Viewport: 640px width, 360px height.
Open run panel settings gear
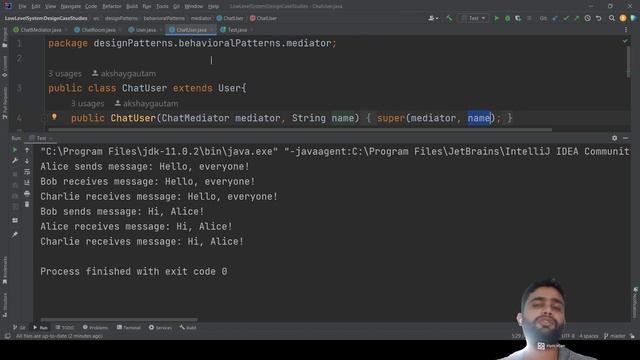click(614, 138)
